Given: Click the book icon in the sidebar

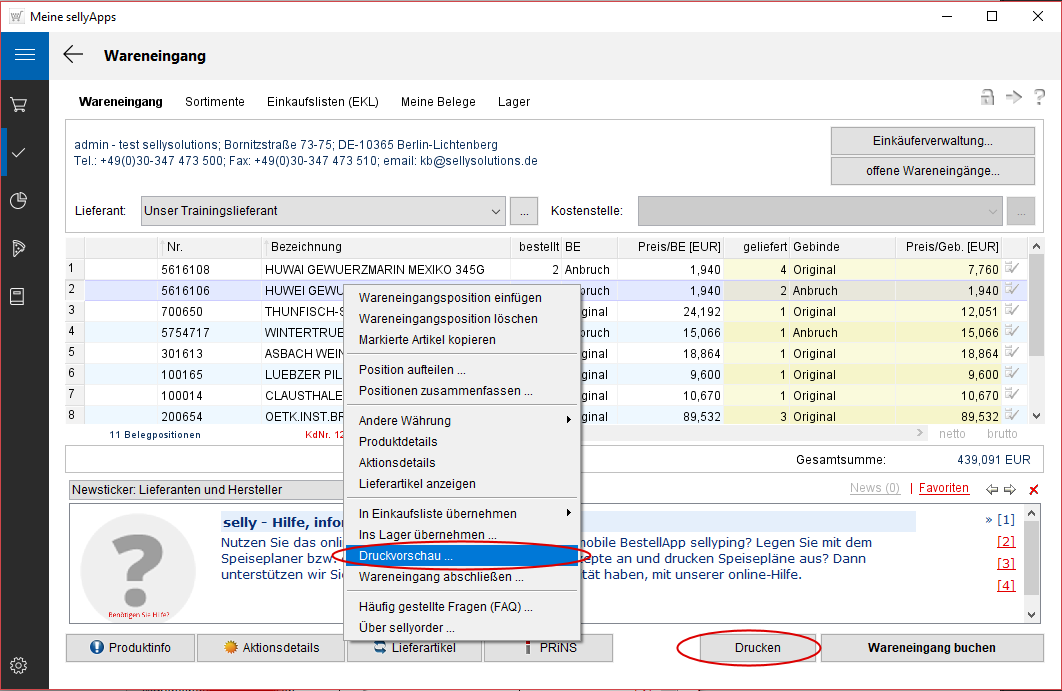Looking at the screenshot, I should pyautogui.click(x=18, y=296).
